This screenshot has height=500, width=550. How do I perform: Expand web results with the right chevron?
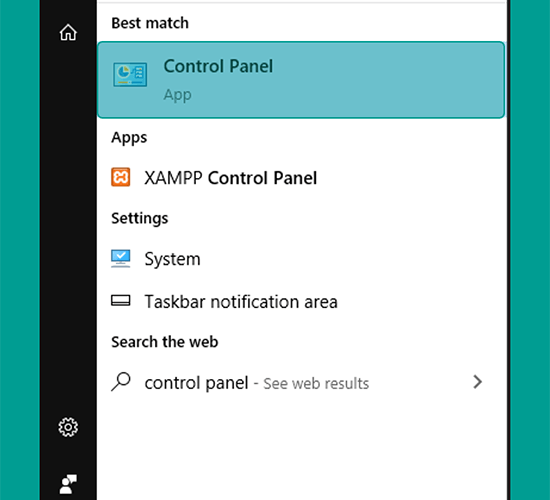point(477,382)
